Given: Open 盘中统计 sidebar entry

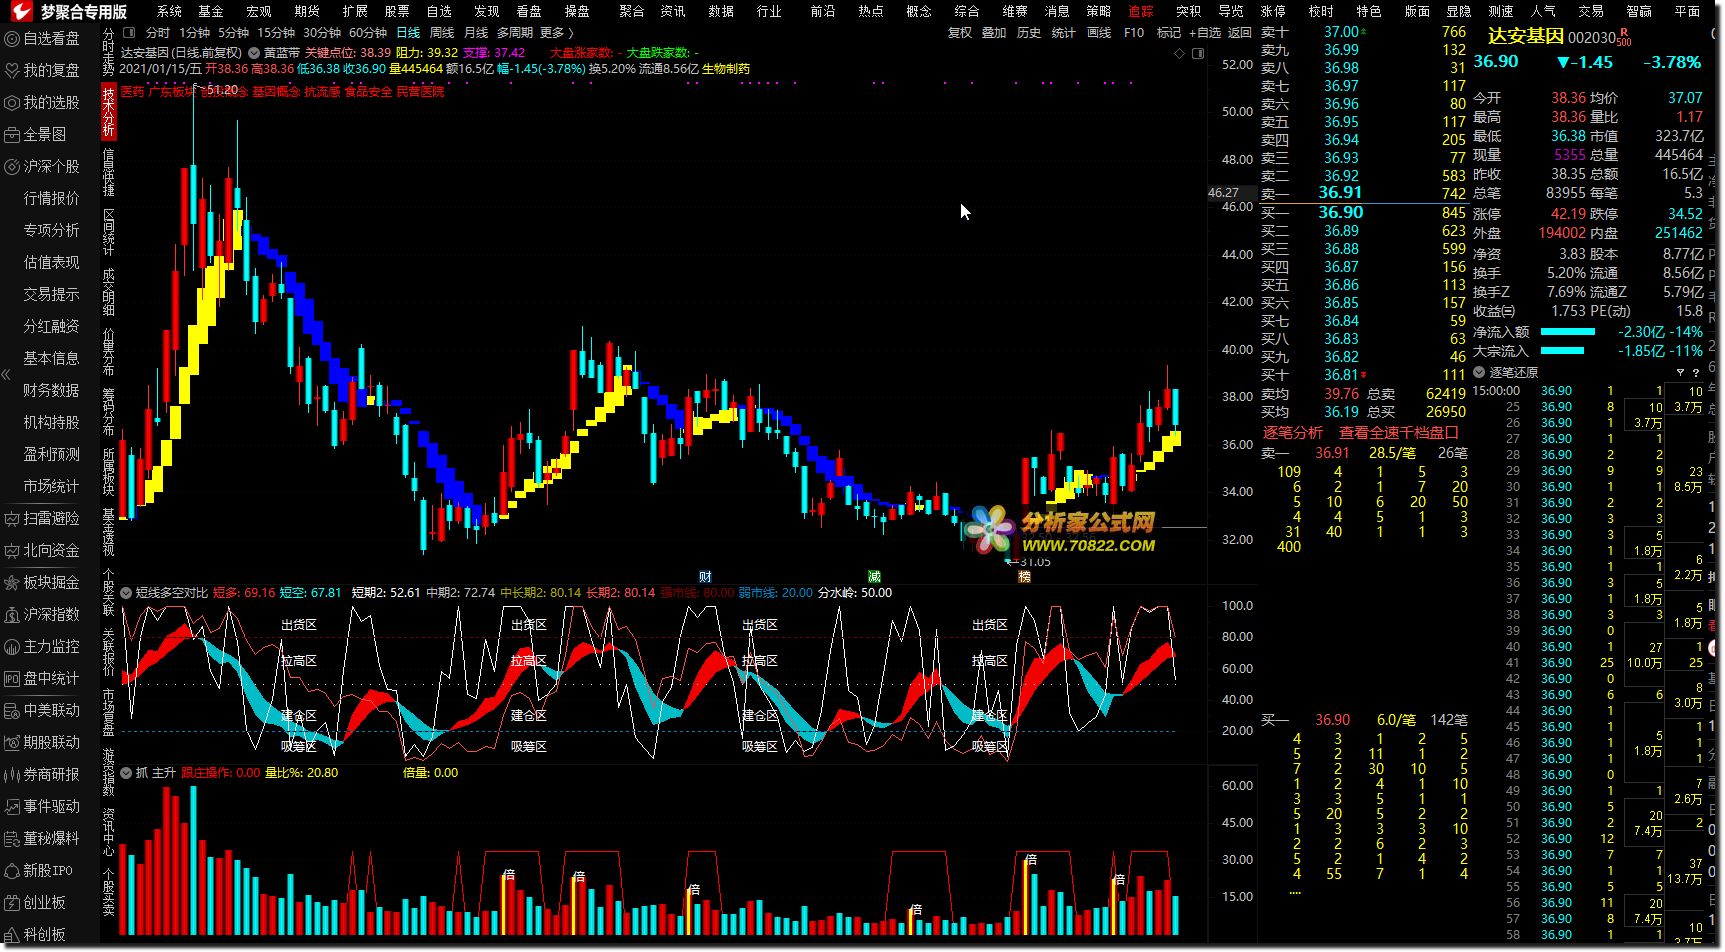Looking at the screenshot, I should (43, 678).
